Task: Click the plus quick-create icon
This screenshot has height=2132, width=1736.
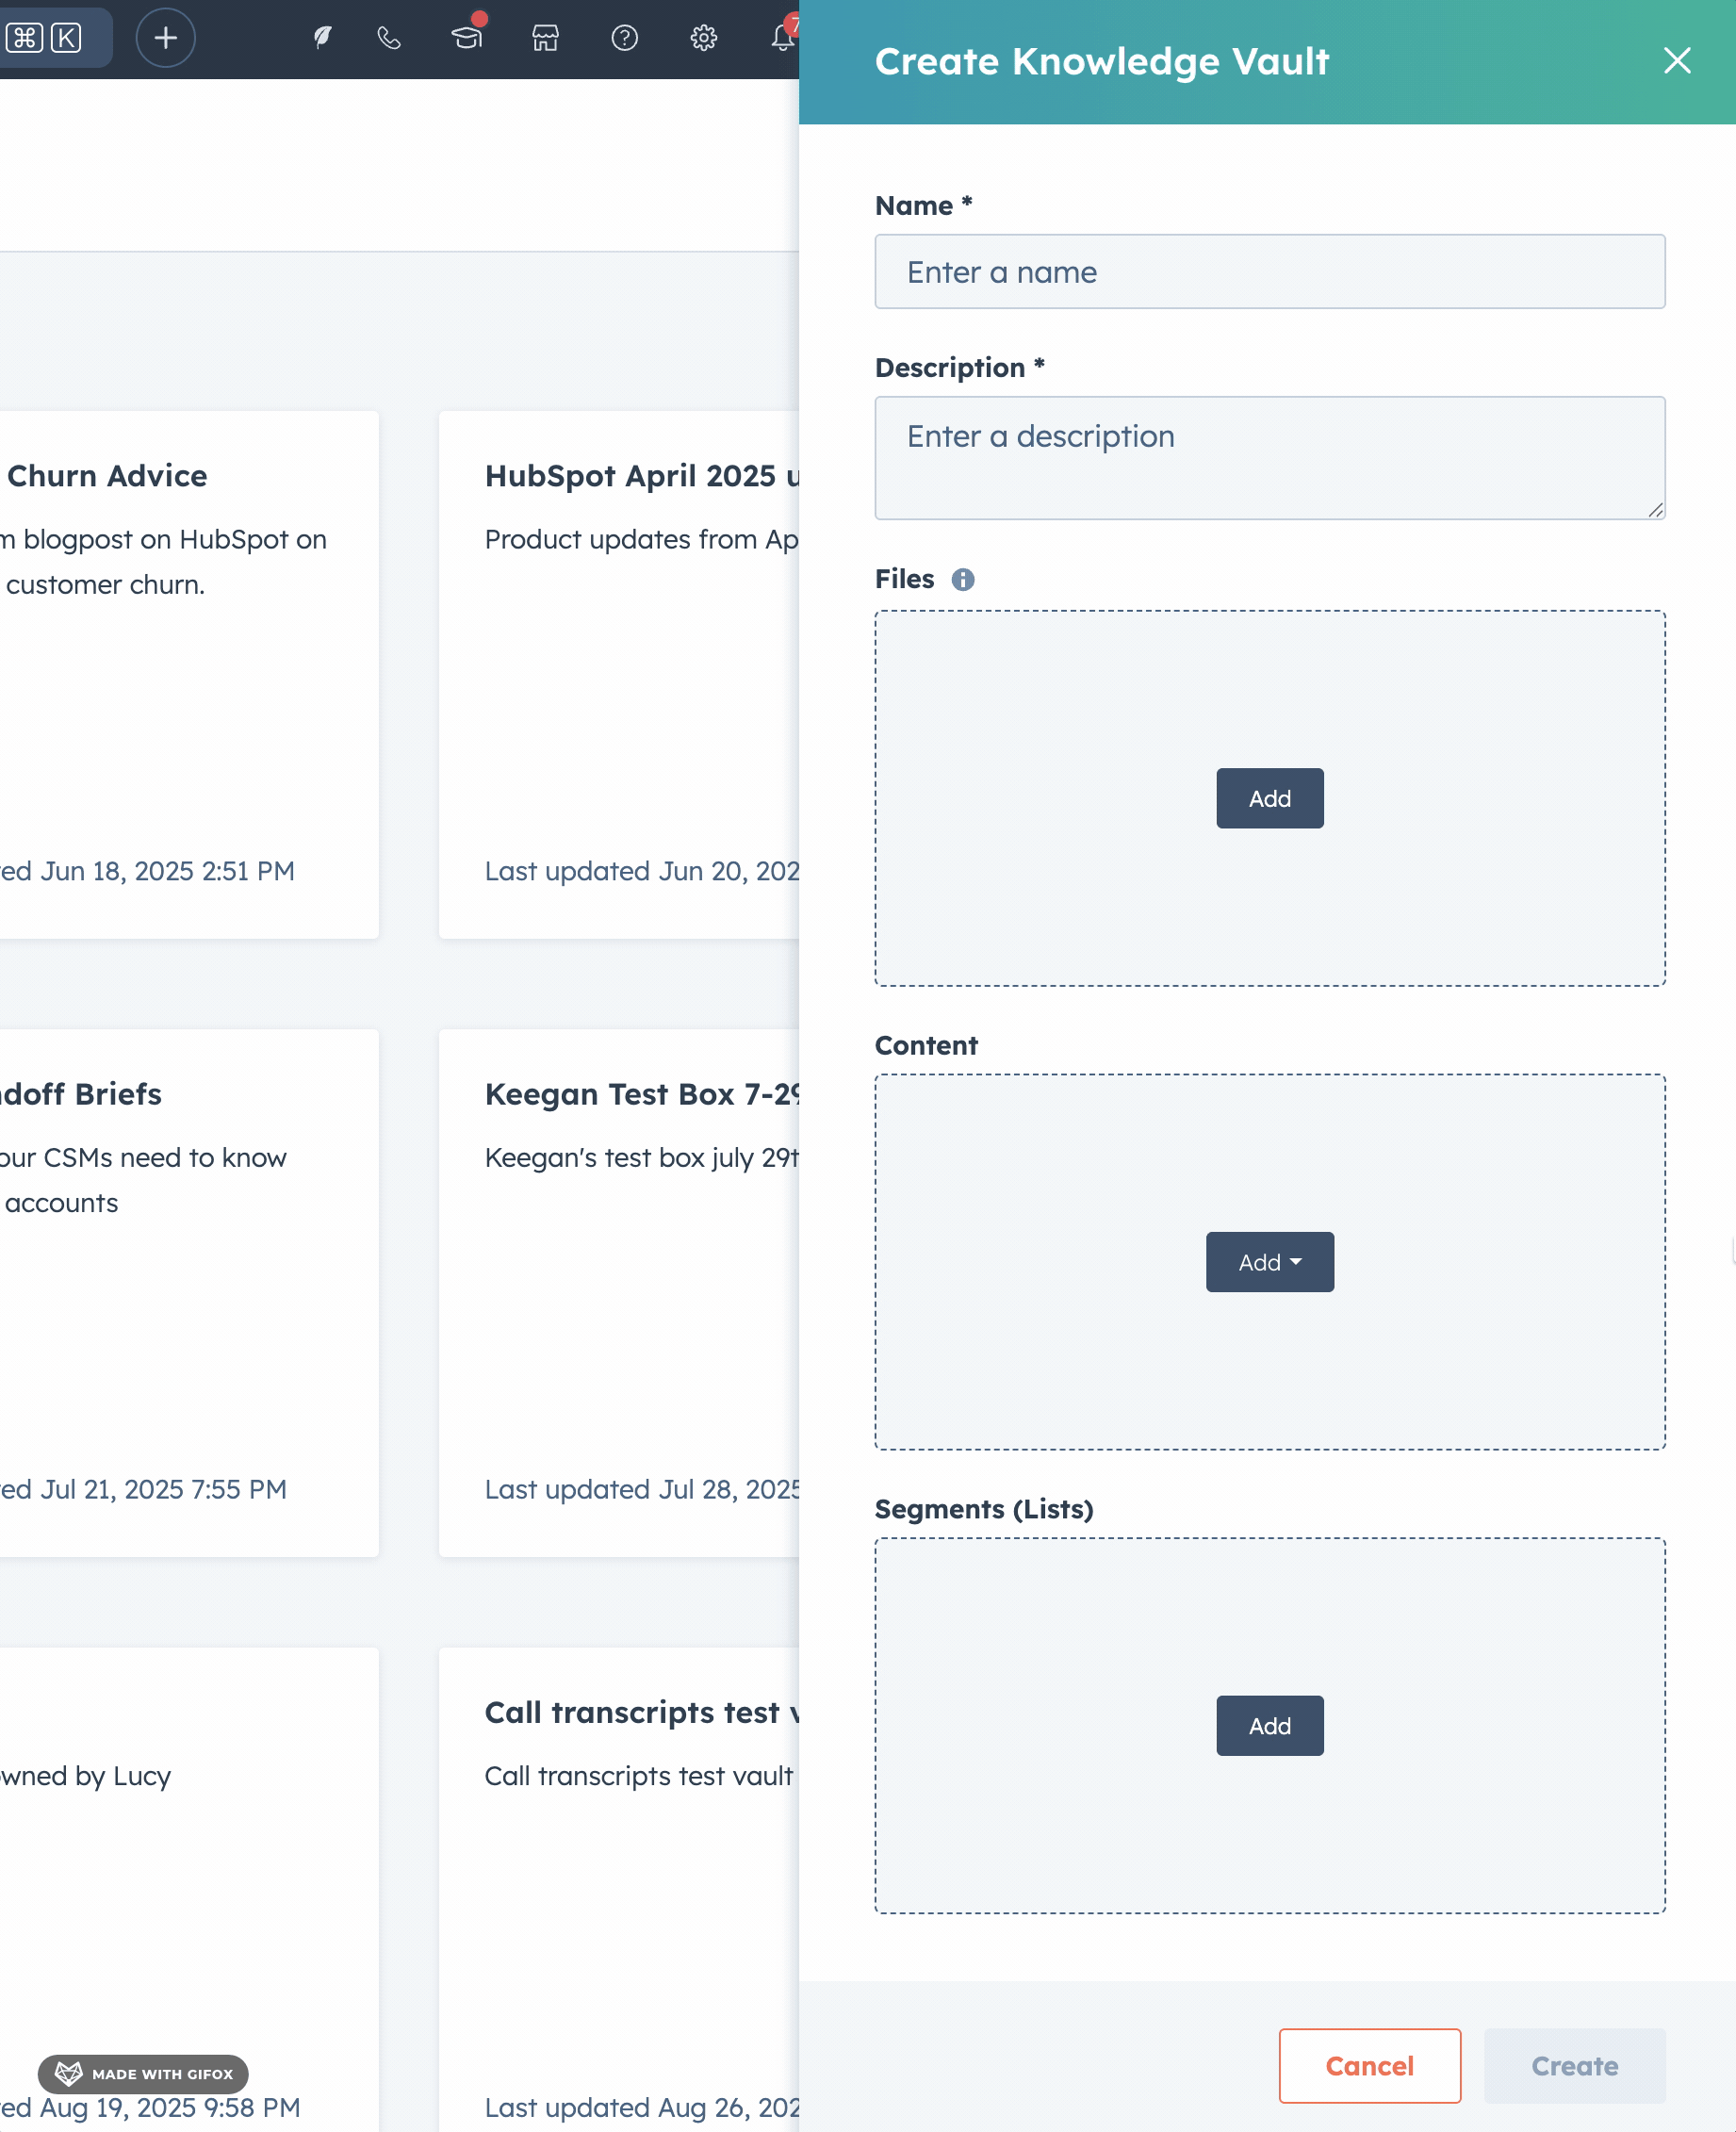Action: 165,38
